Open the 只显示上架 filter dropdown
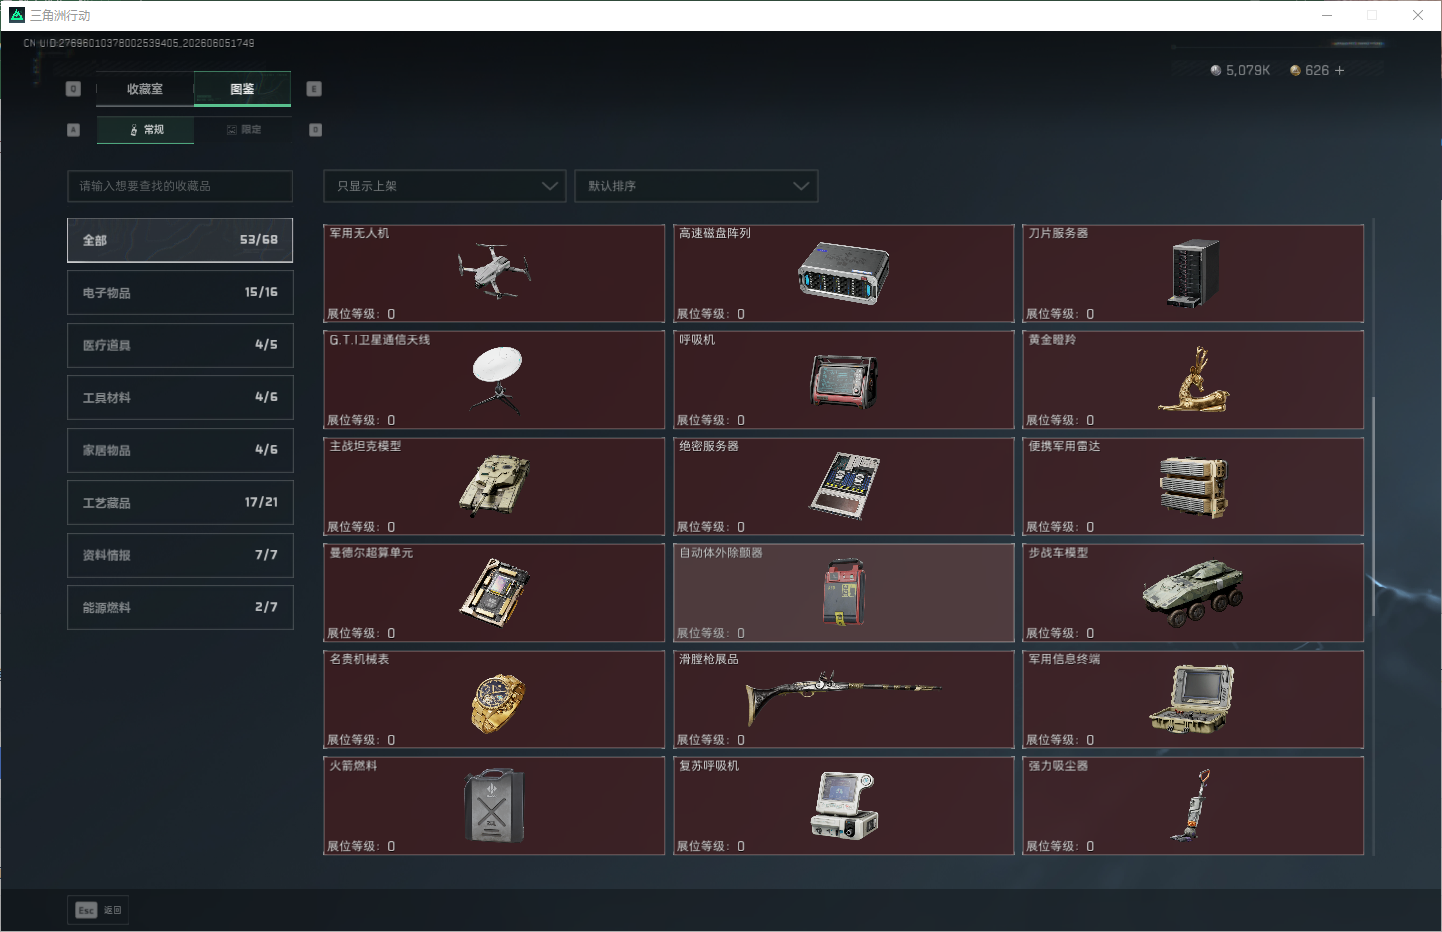This screenshot has height=932, width=1442. point(445,186)
